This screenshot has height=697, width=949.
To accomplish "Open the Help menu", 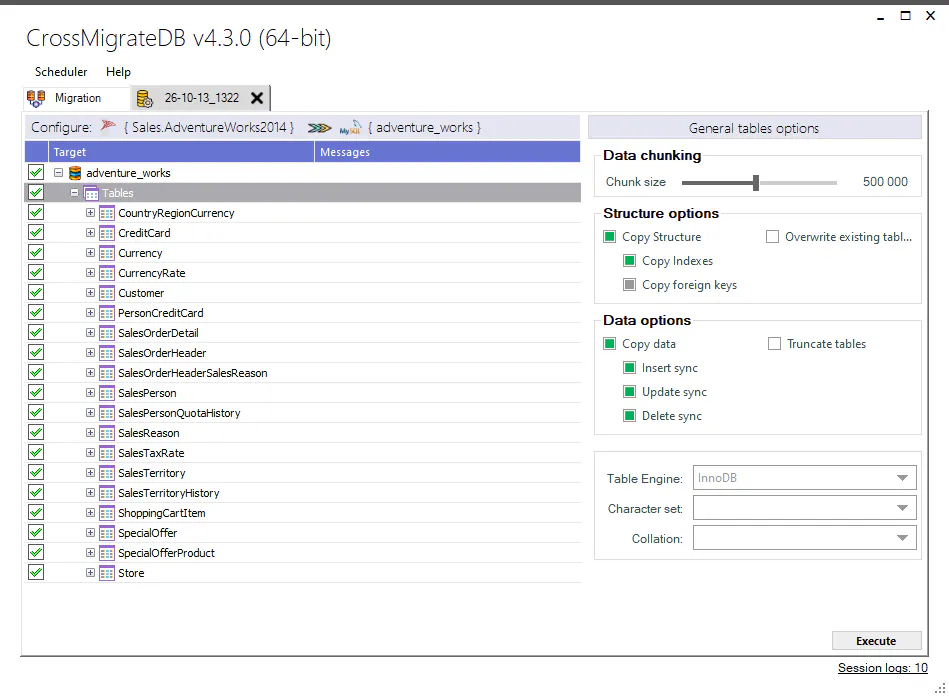I will tap(118, 72).
